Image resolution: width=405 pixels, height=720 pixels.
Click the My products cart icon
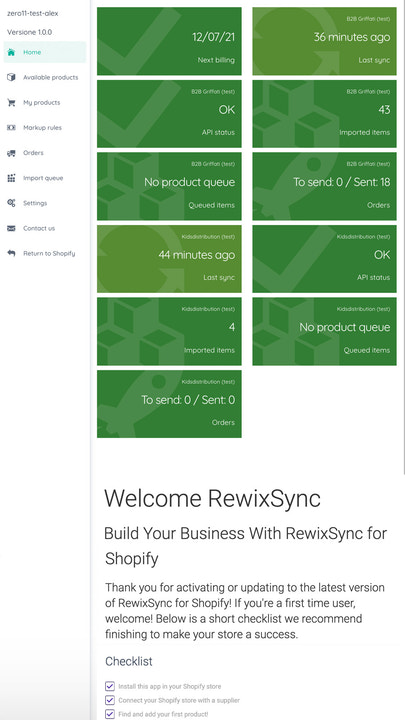point(11,102)
